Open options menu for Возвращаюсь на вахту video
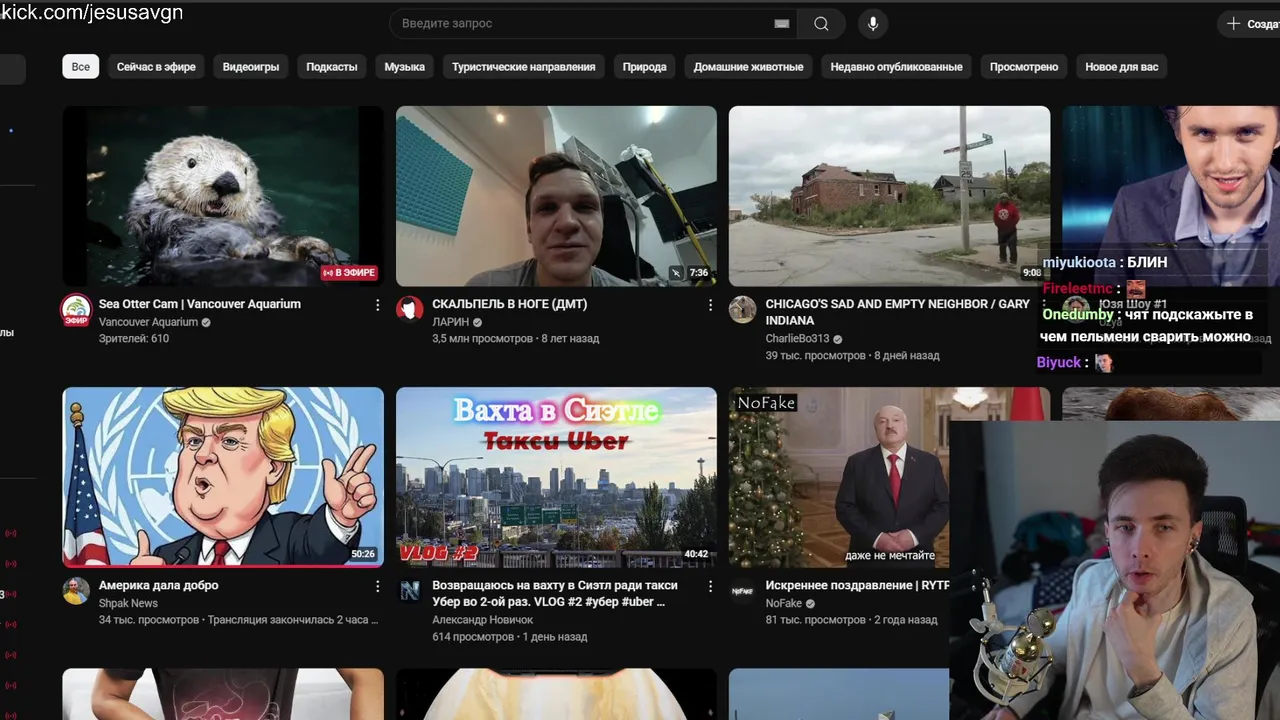Image resolution: width=1280 pixels, height=720 pixels. pyautogui.click(x=710, y=586)
